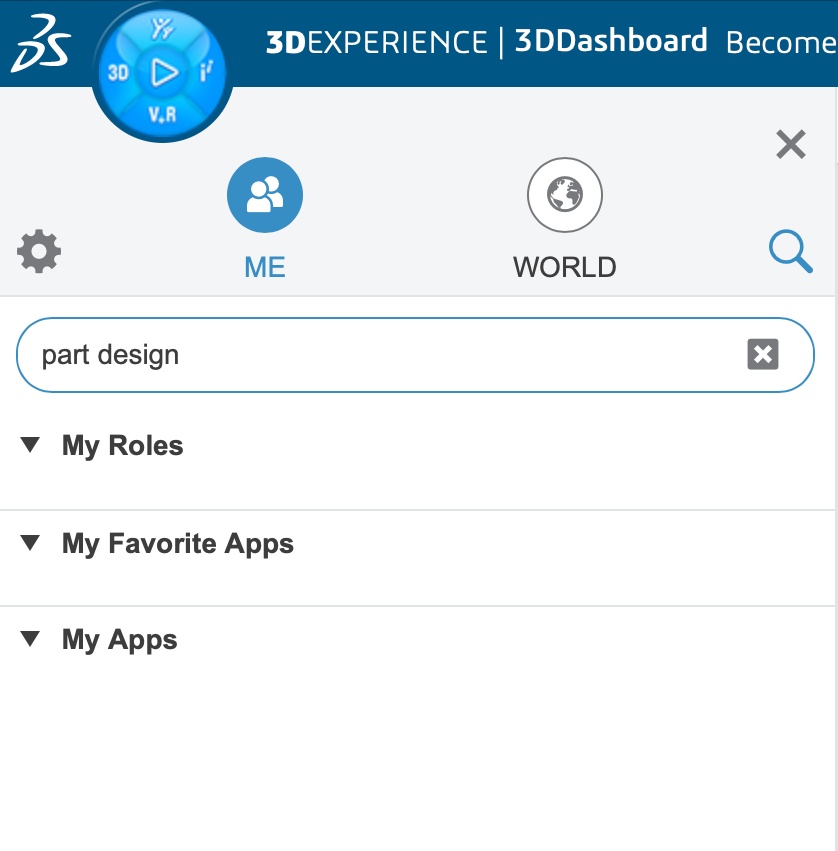Screen dimensions: 838x851
Task: Click the 3DS logo in the header
Action: [x=41, y=43]
